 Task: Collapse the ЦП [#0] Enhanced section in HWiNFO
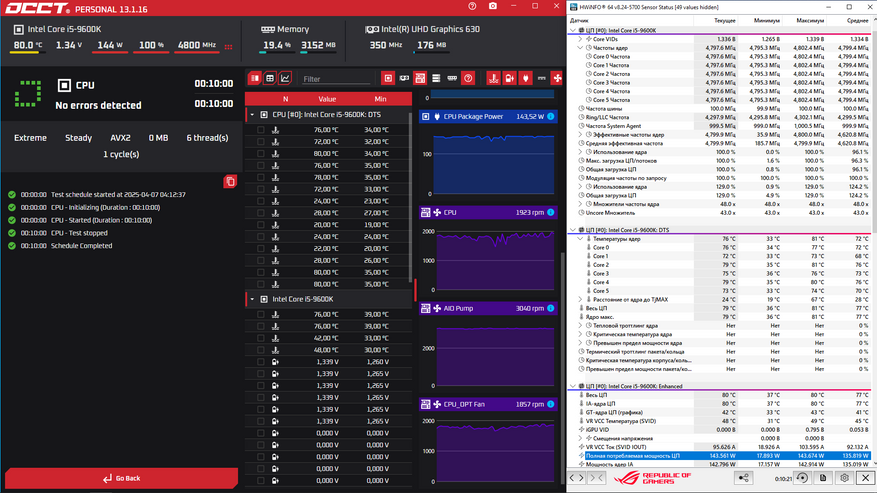(572, 386)
